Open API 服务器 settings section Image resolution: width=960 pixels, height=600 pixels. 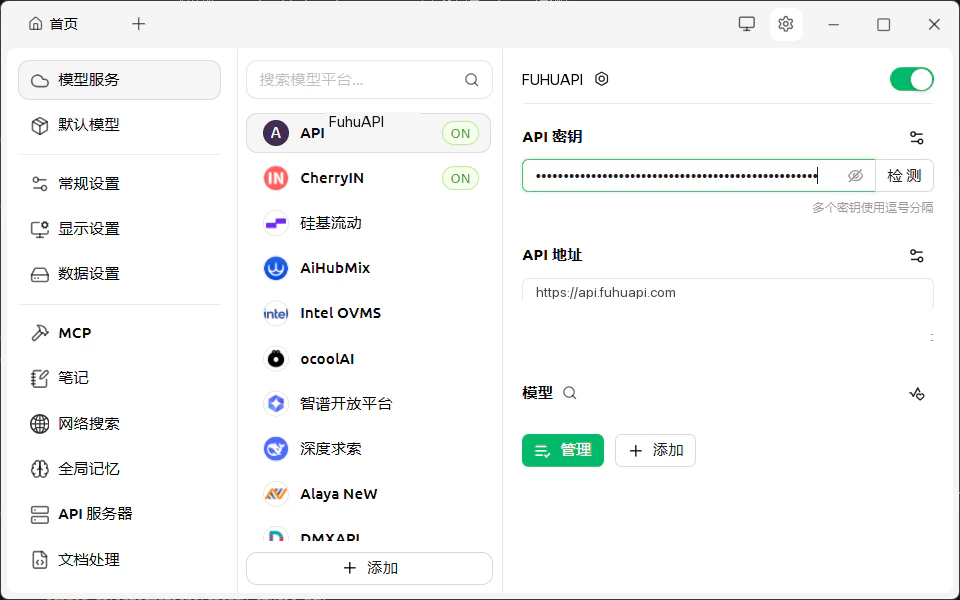pyautogui.click(x=119, y=514)
